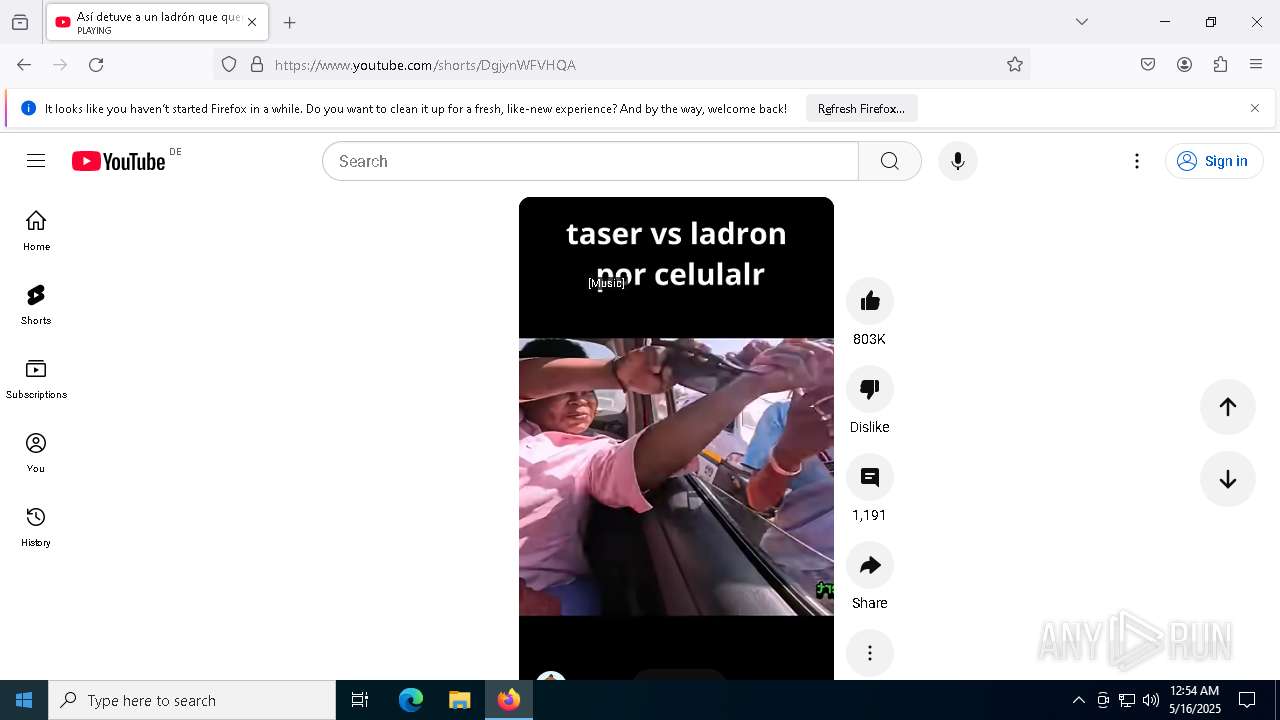
Task: Dislike this Short
Action: (870, 389)
